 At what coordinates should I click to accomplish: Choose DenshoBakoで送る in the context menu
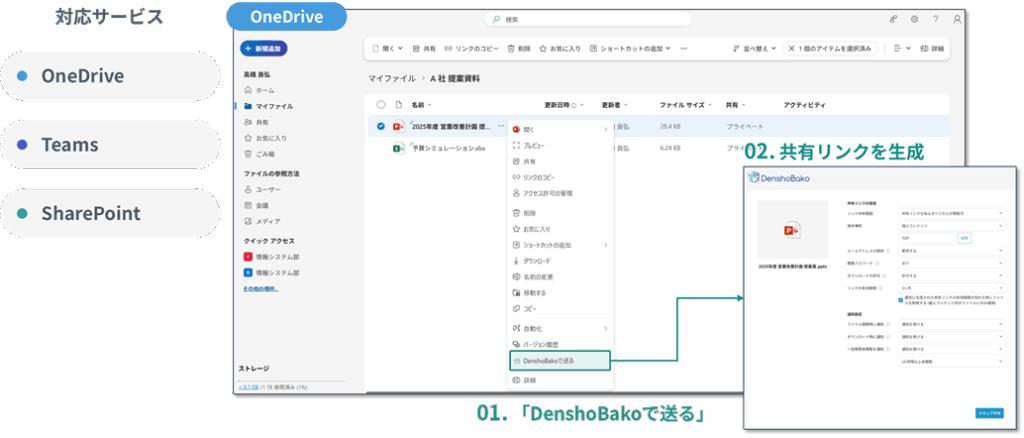[559, 361]
